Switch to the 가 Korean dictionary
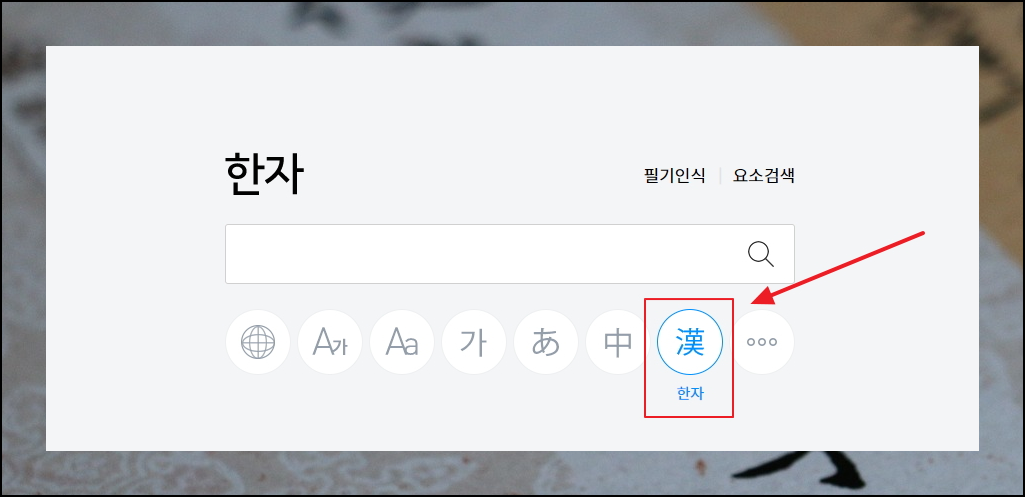Screen dimensions: 1025x497 pos(473,342)
